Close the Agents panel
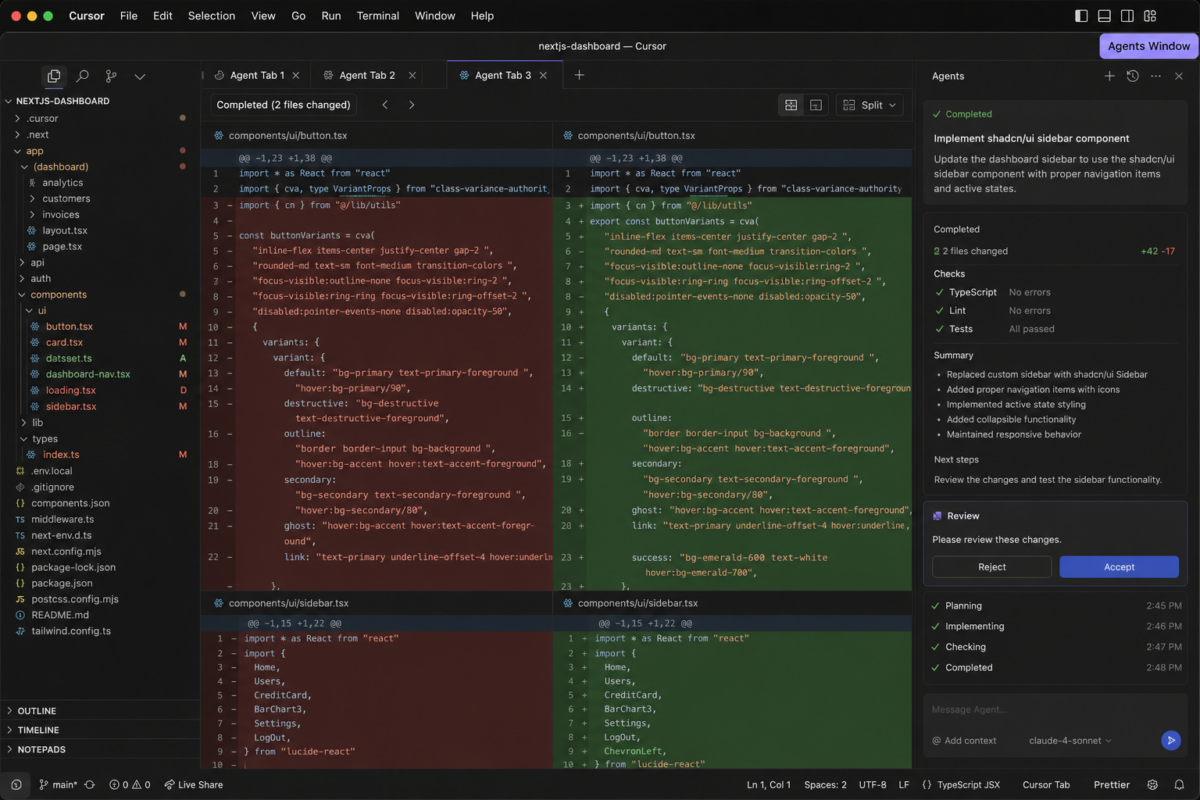Screen dimensions: 1200x800 tap(1179, 76)
